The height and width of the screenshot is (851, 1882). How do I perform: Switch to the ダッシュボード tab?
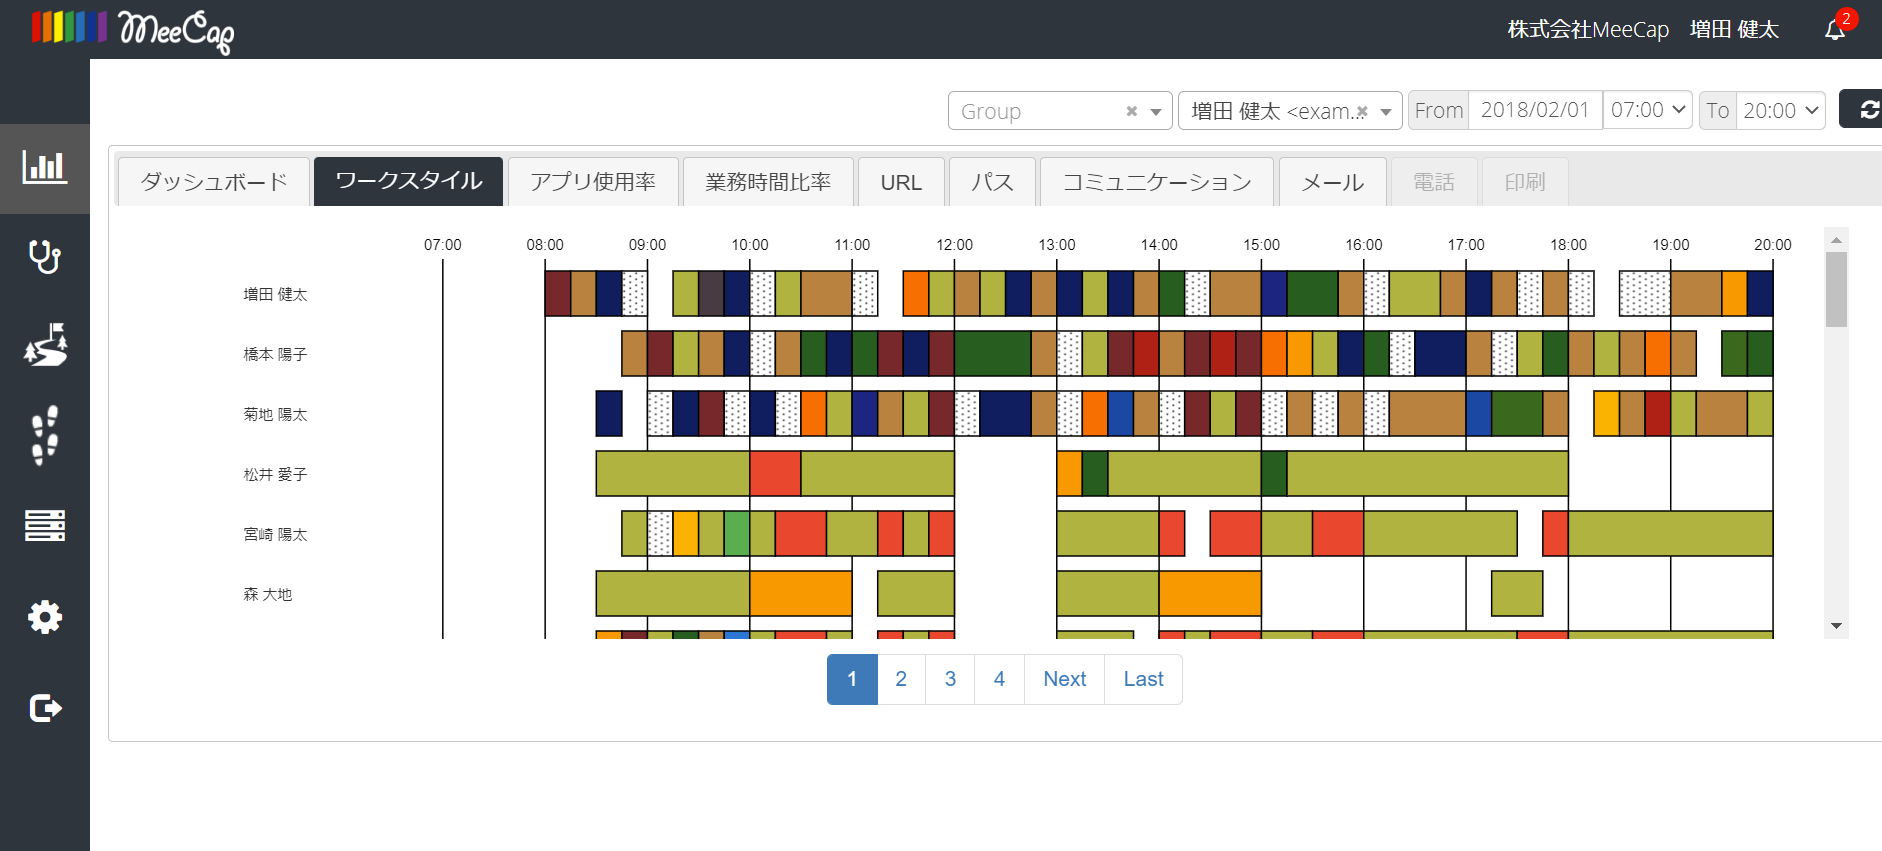[214, 182]
